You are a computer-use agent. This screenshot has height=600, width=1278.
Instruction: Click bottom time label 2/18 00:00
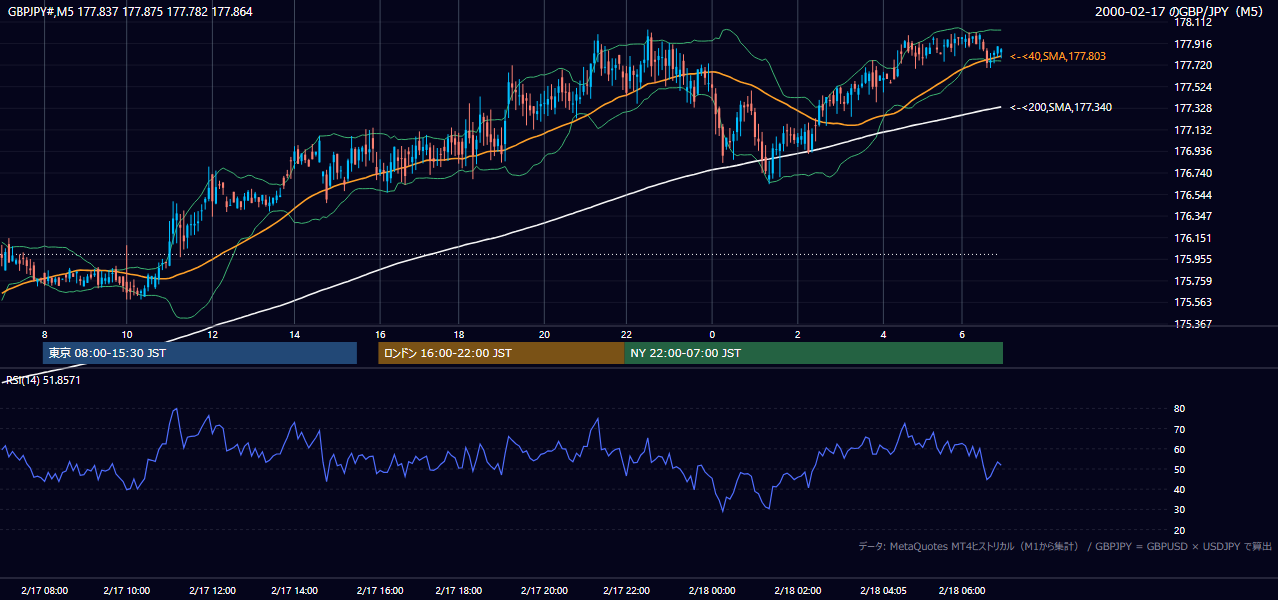[x=712, y=591]
